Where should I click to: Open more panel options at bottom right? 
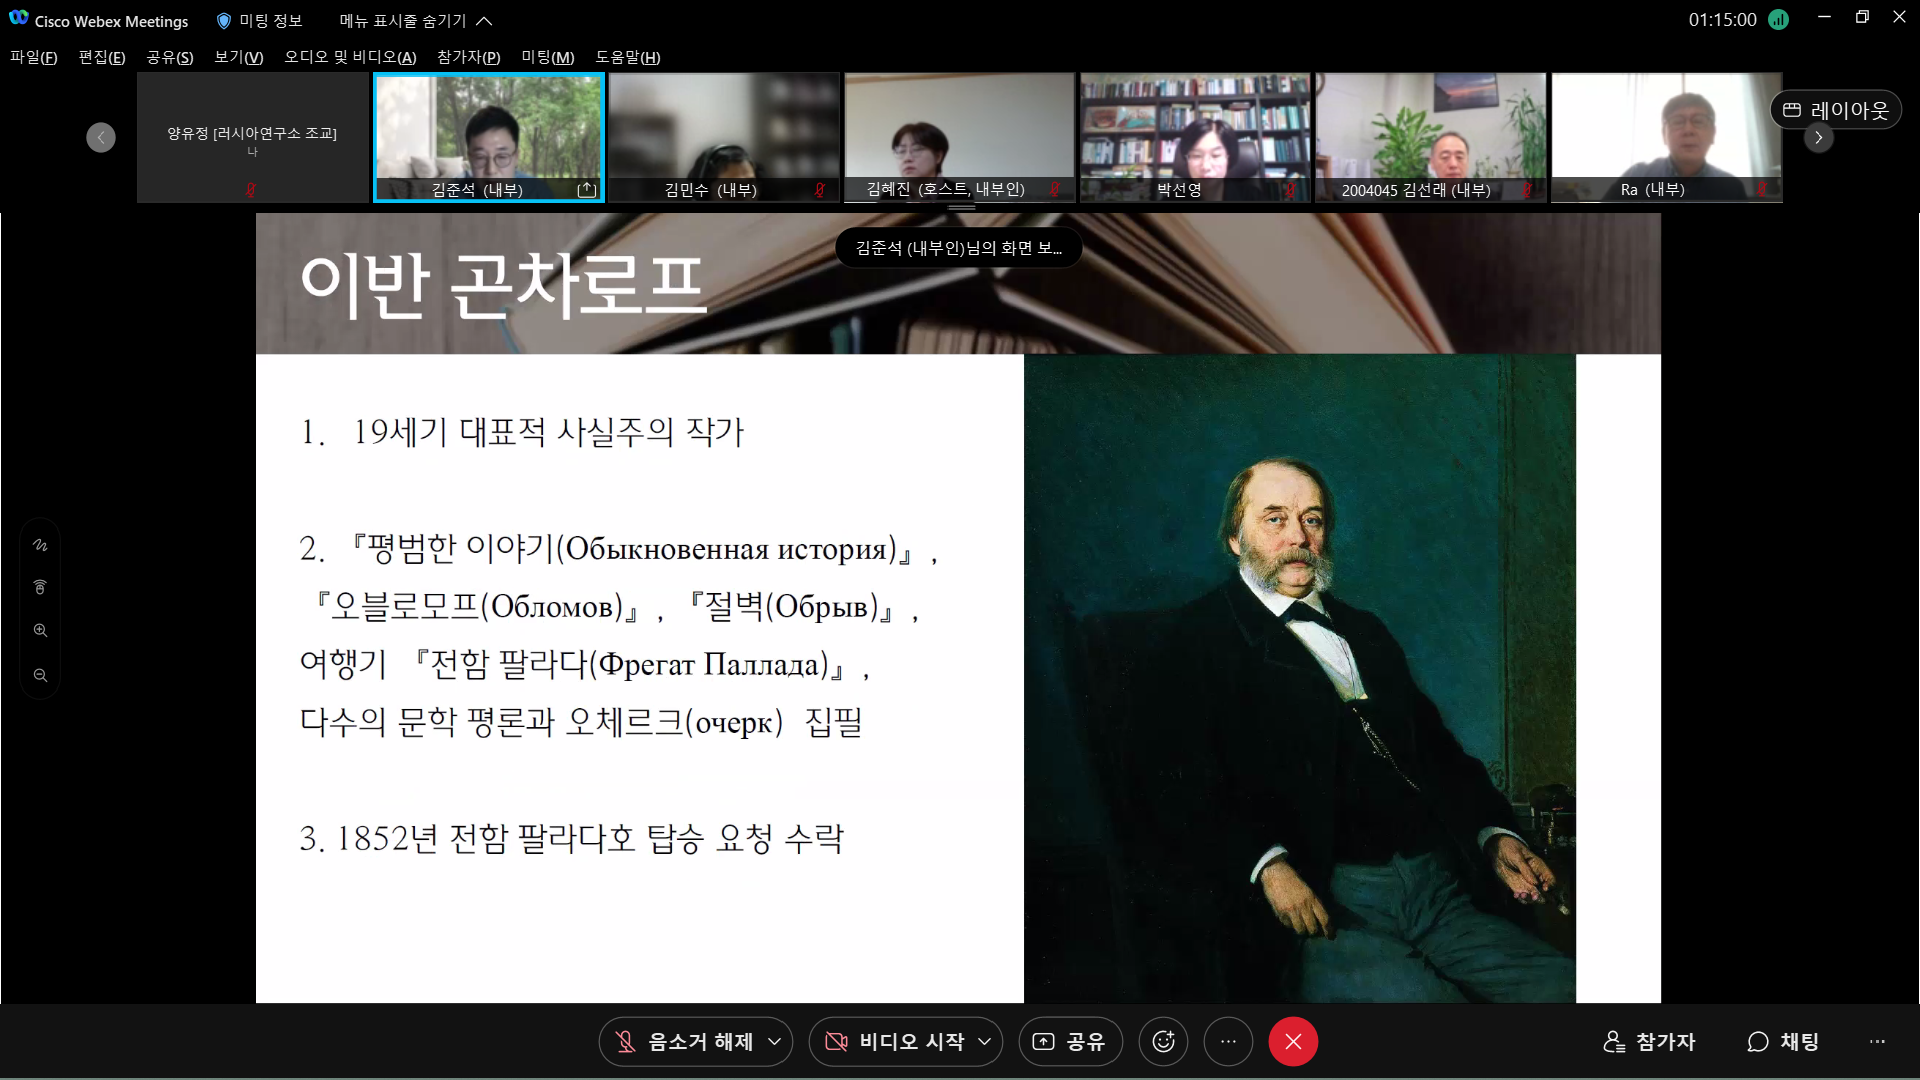(1878, 1042)
